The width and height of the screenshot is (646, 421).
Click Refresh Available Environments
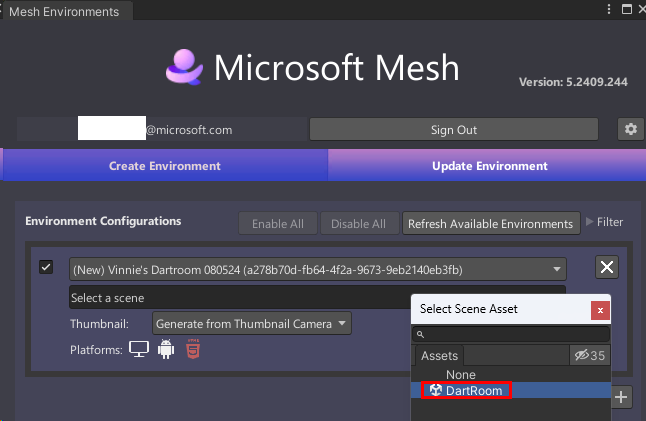(491, 224)
